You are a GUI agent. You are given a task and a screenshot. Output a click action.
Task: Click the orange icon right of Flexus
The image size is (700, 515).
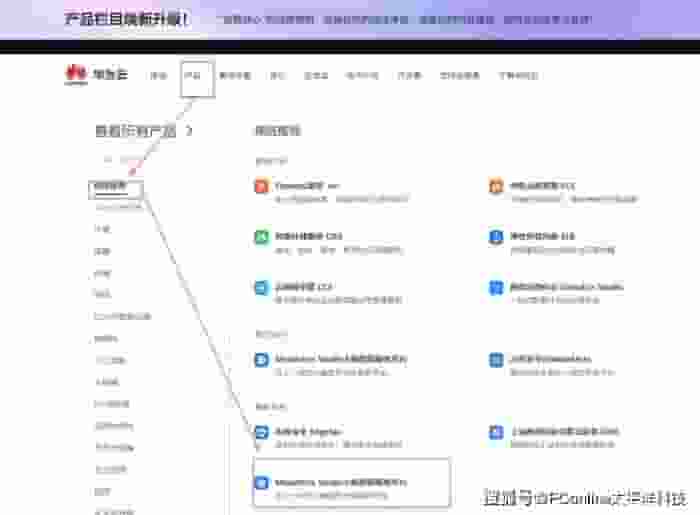(x=496, y=186)
